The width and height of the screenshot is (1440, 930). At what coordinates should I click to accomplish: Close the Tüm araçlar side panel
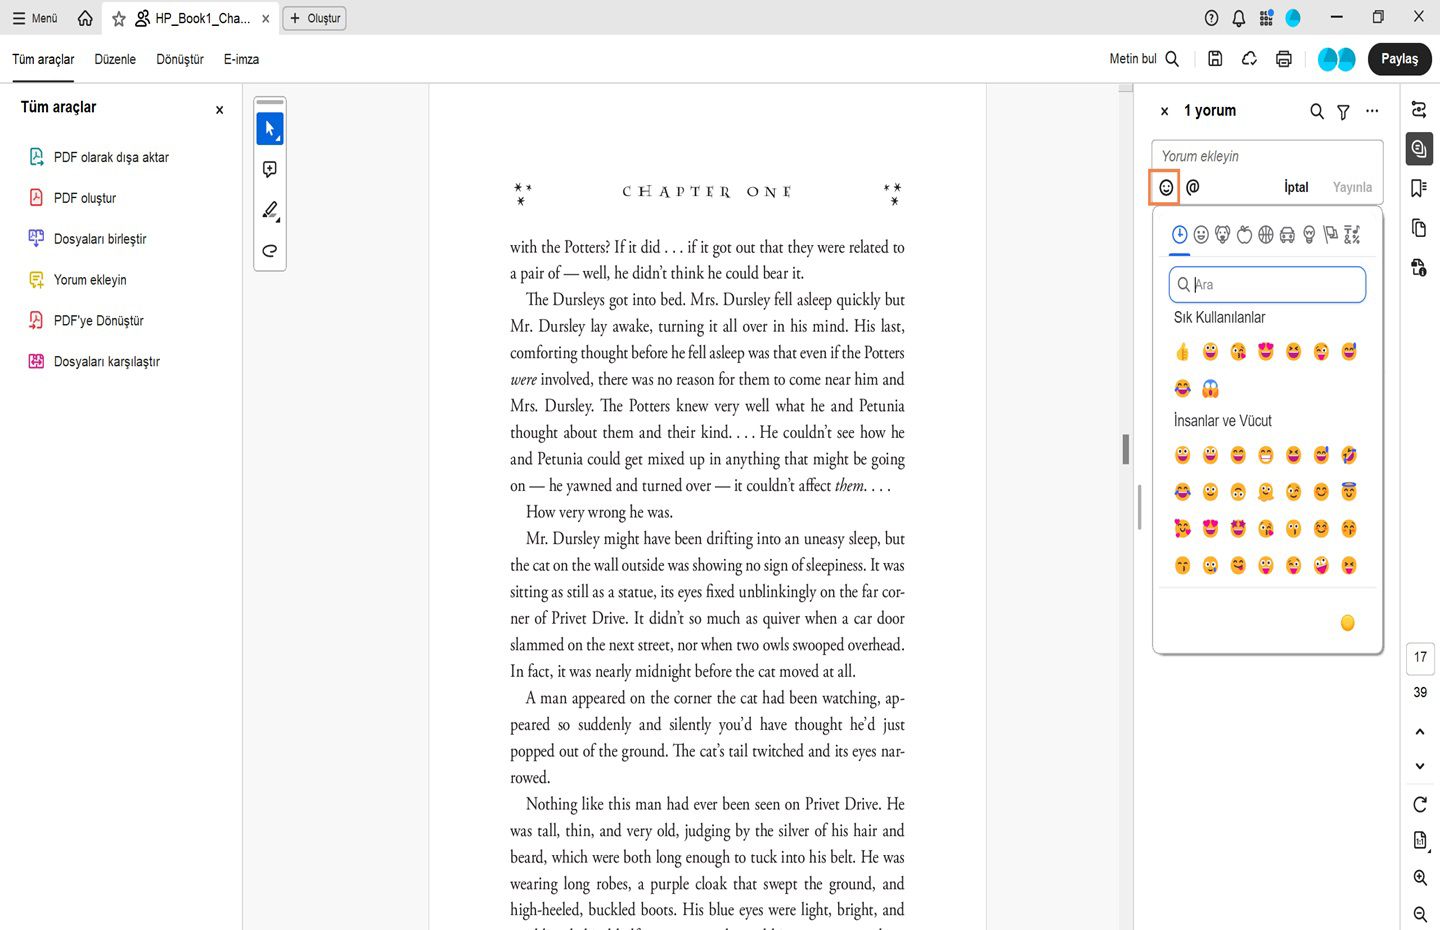tap(219, 110)
